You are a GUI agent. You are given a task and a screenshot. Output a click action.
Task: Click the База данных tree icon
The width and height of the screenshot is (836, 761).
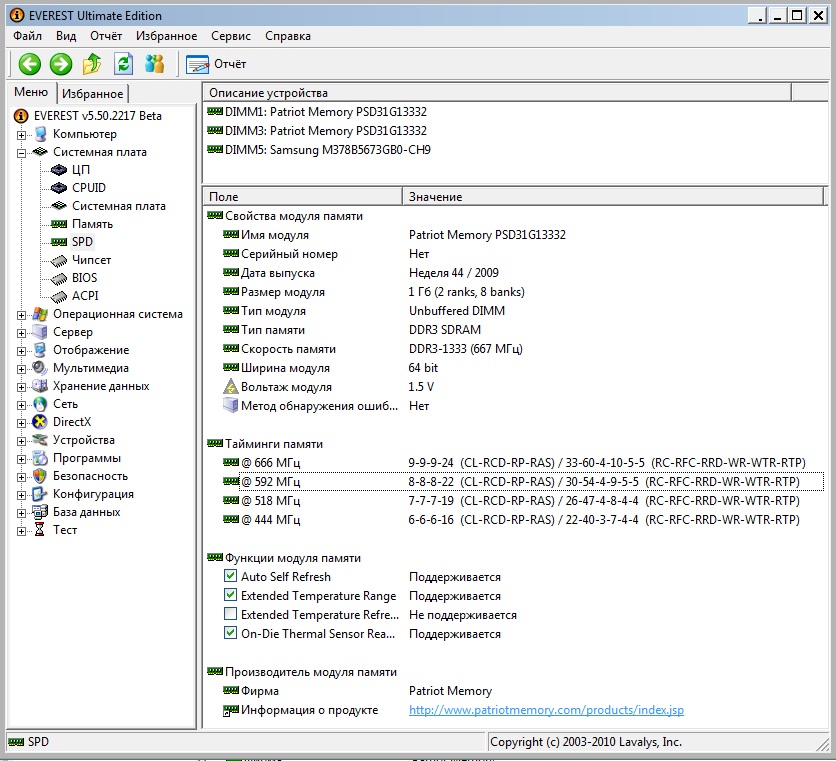pyautogui.click(x=39, y=512)
